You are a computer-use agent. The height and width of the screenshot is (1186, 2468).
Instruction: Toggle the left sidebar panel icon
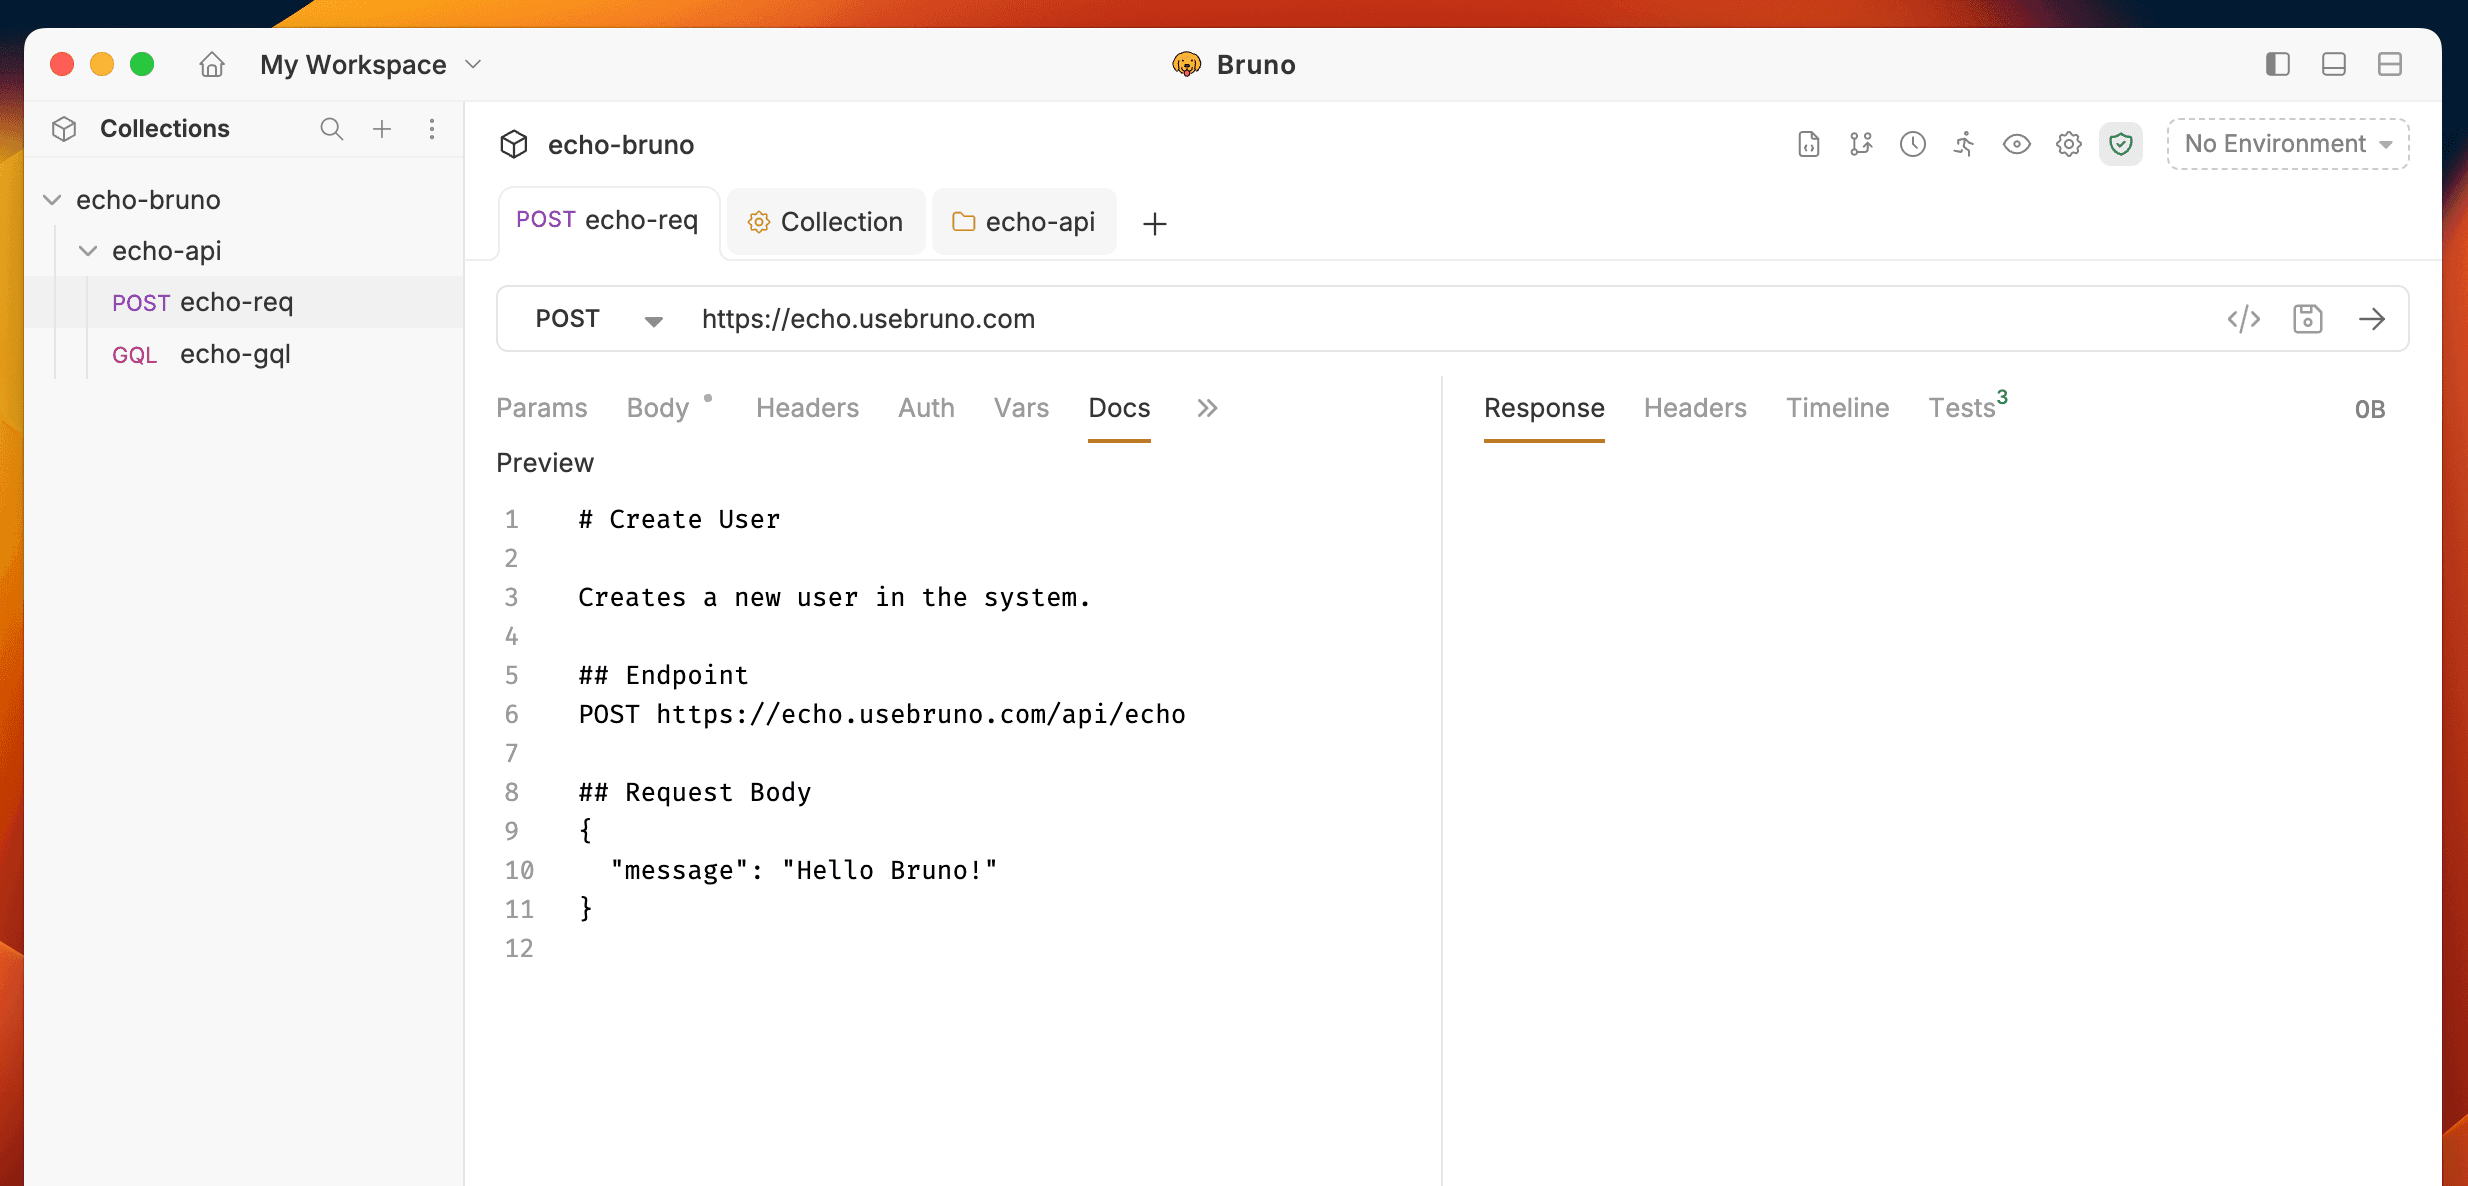[x=2276, y=64]
